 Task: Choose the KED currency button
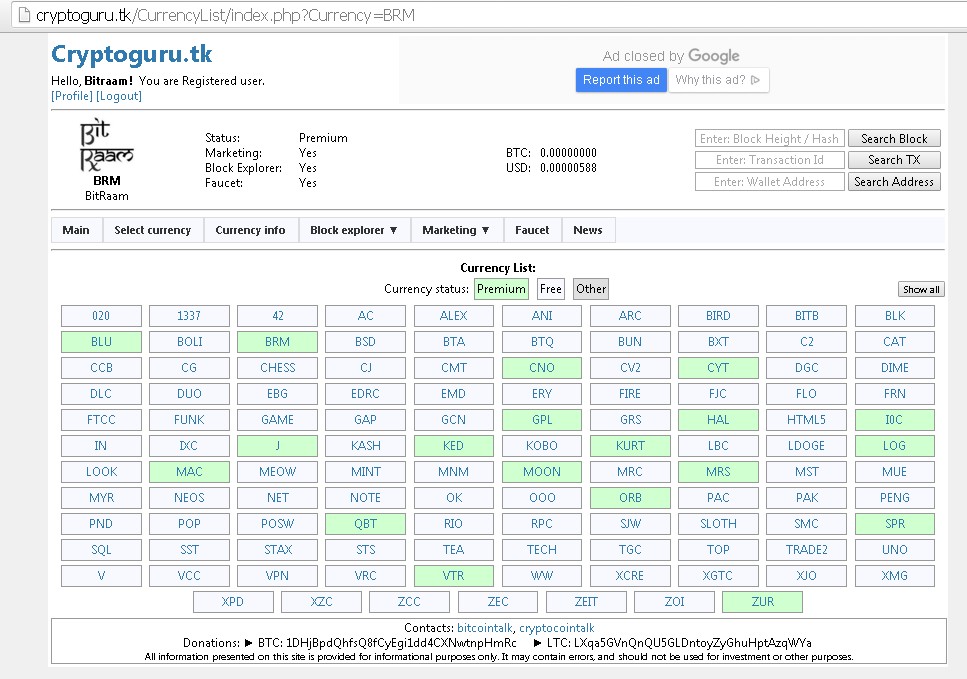(x=453, y=445)
